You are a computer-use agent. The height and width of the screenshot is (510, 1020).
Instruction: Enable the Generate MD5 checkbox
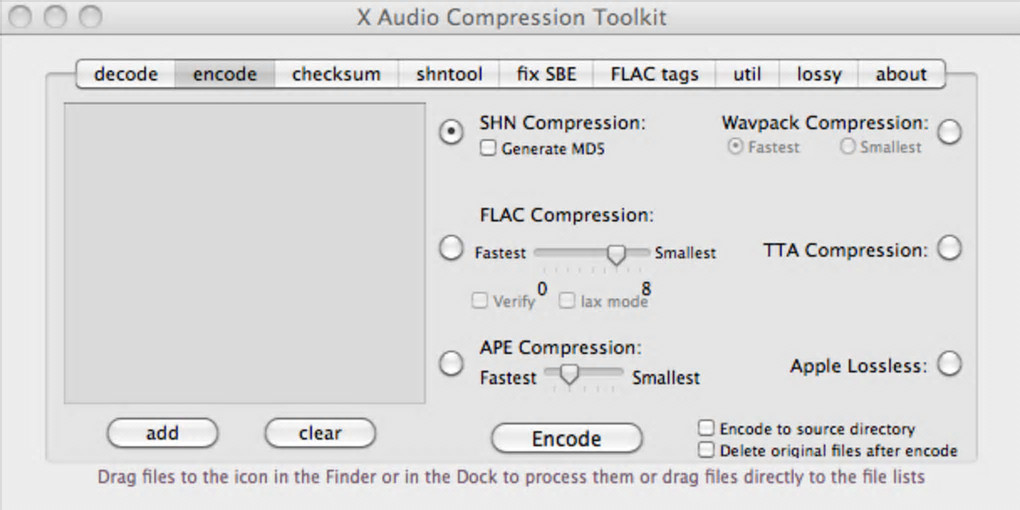tap(488, 149)
